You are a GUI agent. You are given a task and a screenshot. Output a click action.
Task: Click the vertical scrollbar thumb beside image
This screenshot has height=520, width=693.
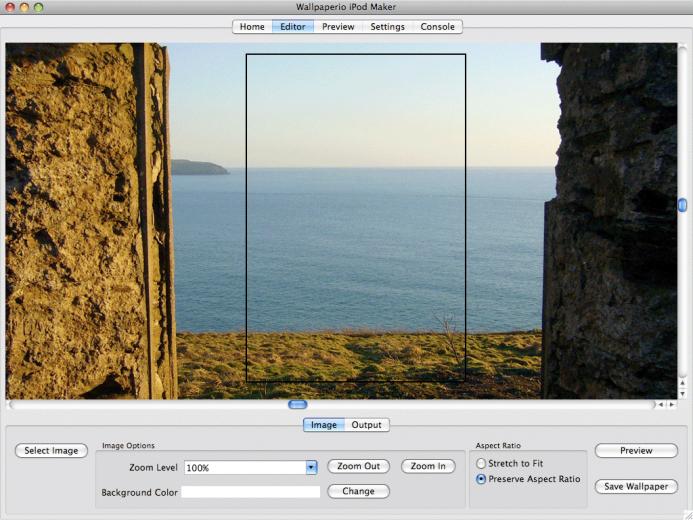(682, 205)
